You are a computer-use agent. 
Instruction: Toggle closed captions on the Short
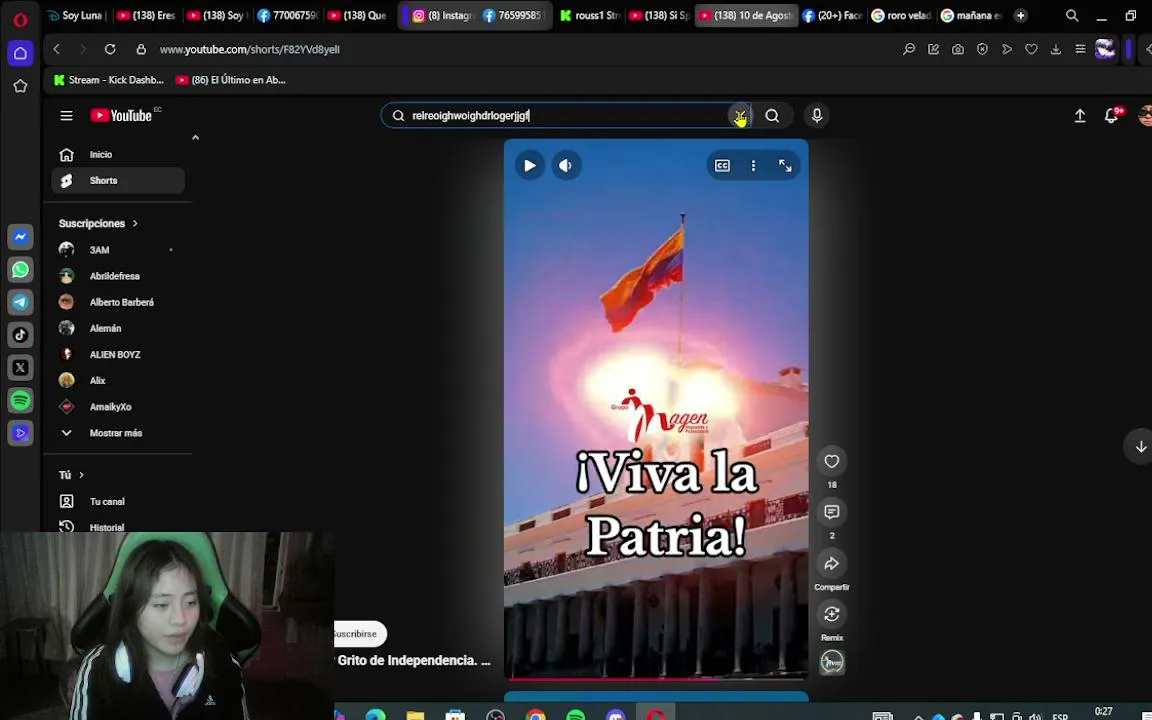tap(722, 166)
